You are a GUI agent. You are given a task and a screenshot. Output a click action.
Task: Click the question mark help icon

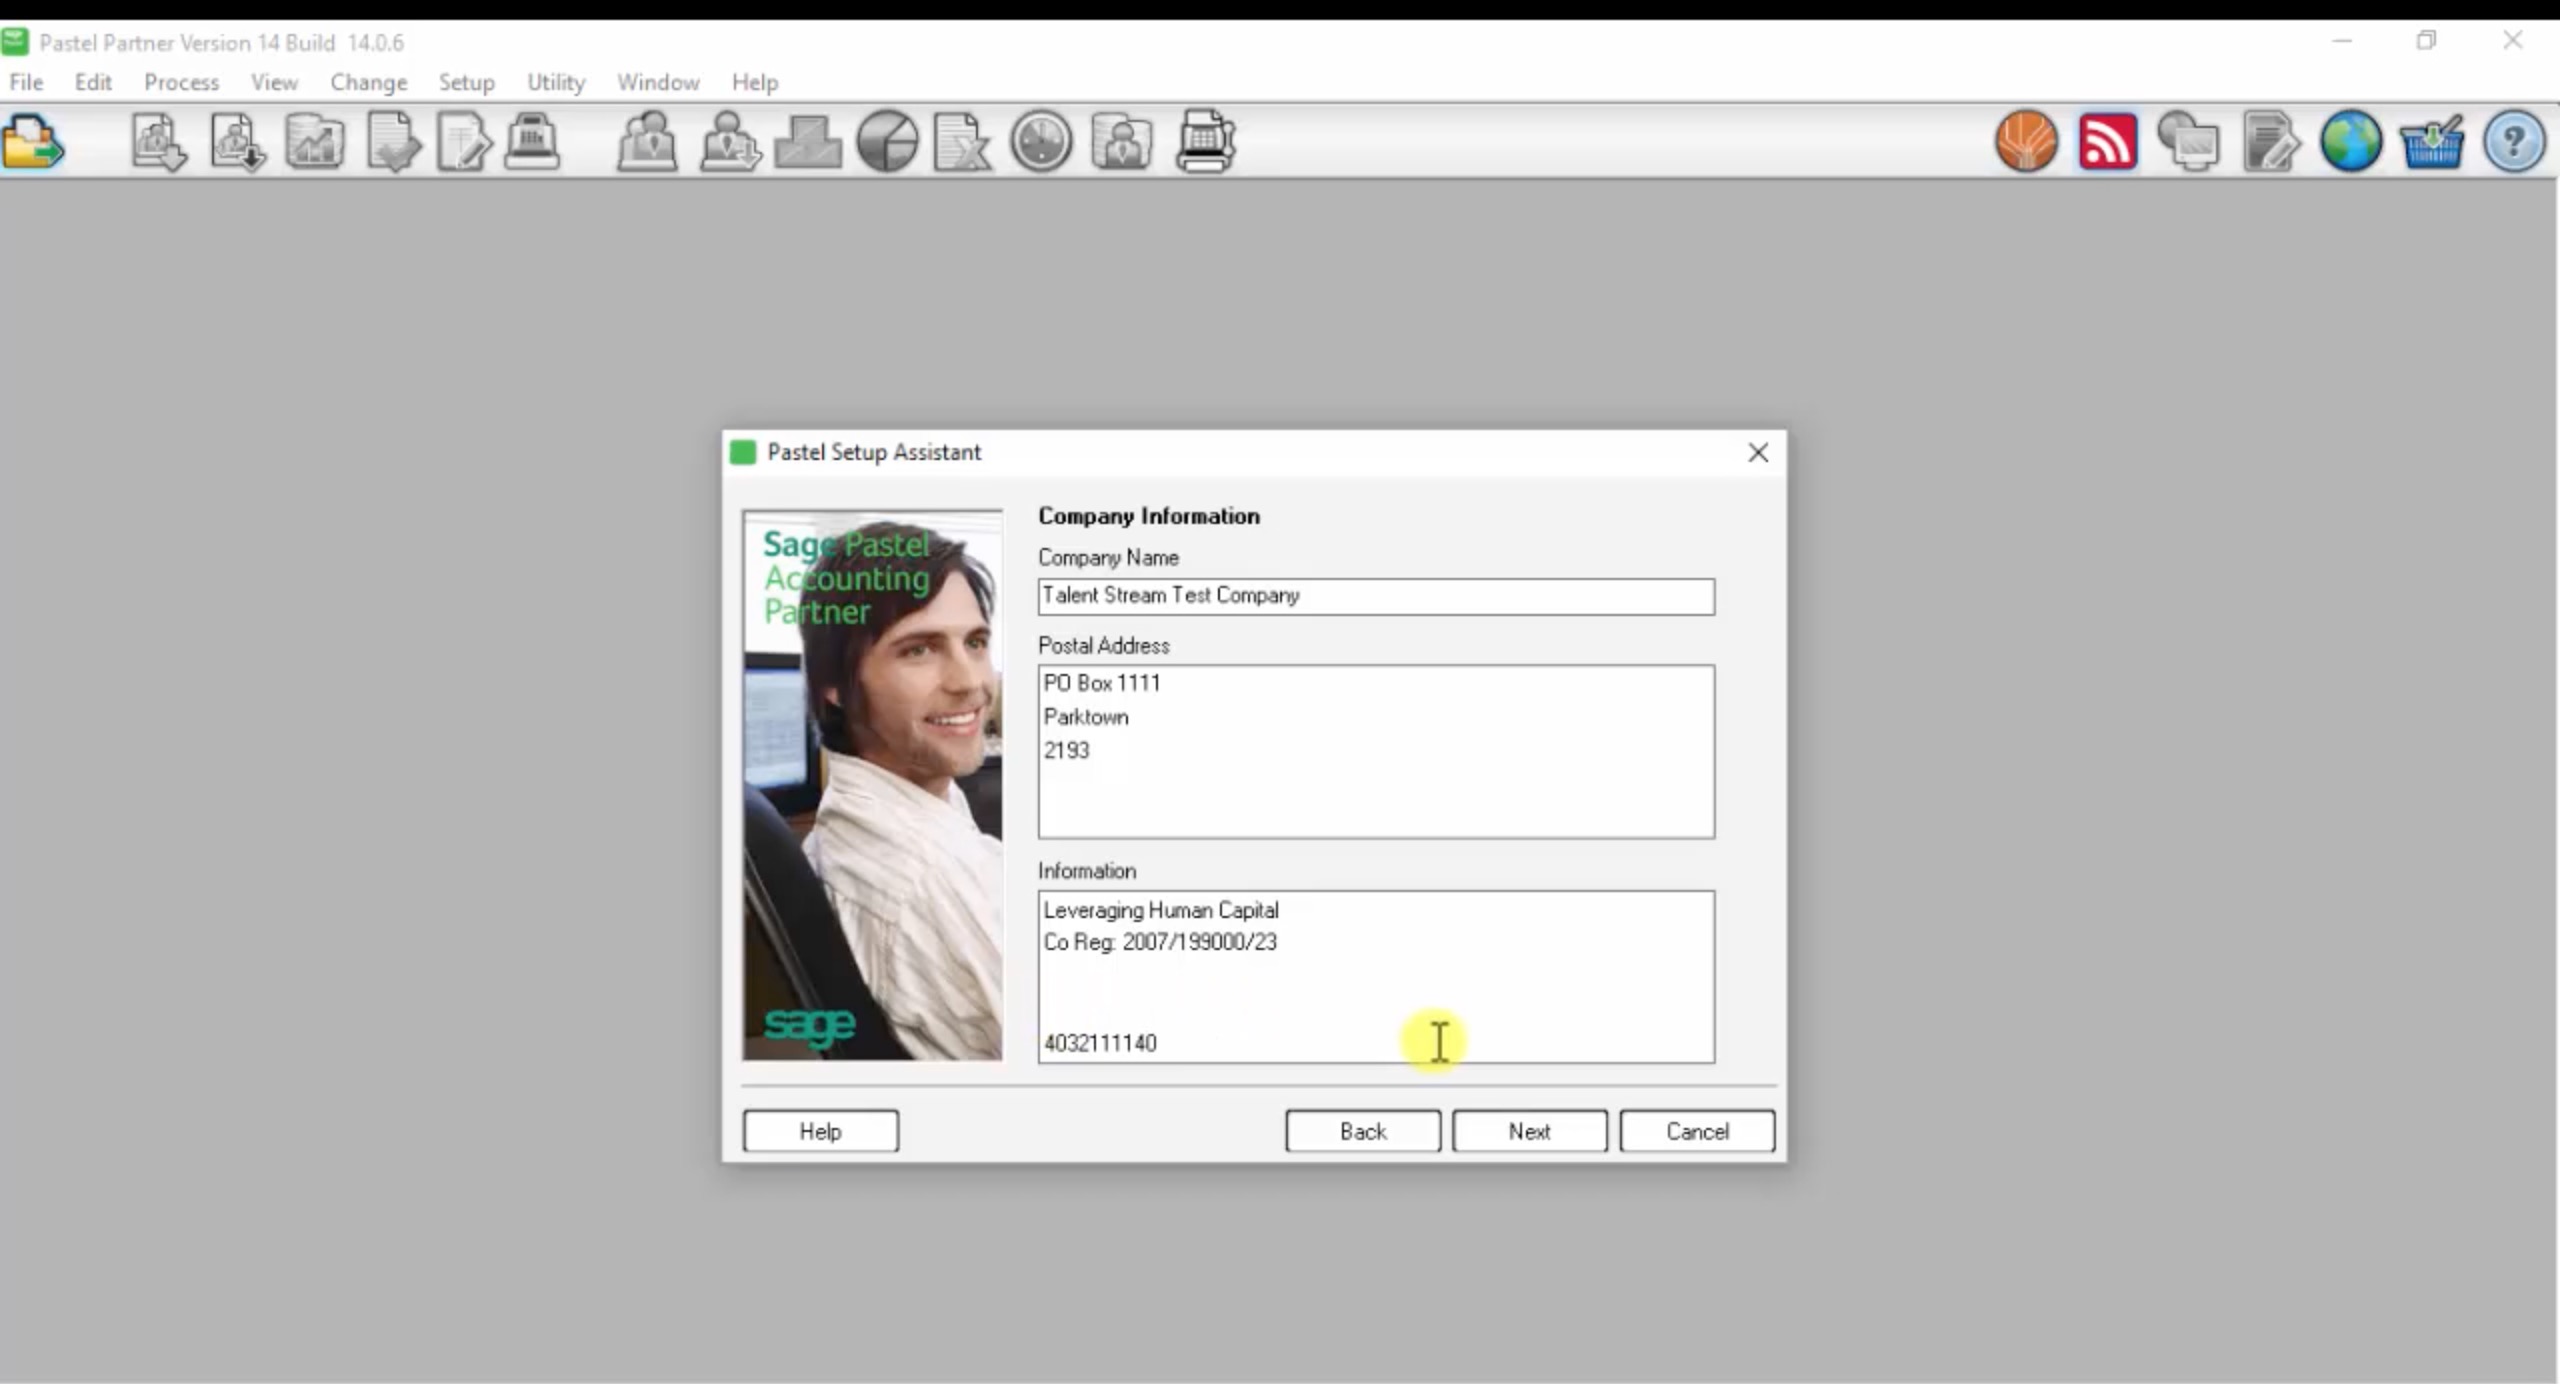[2513, 142]
